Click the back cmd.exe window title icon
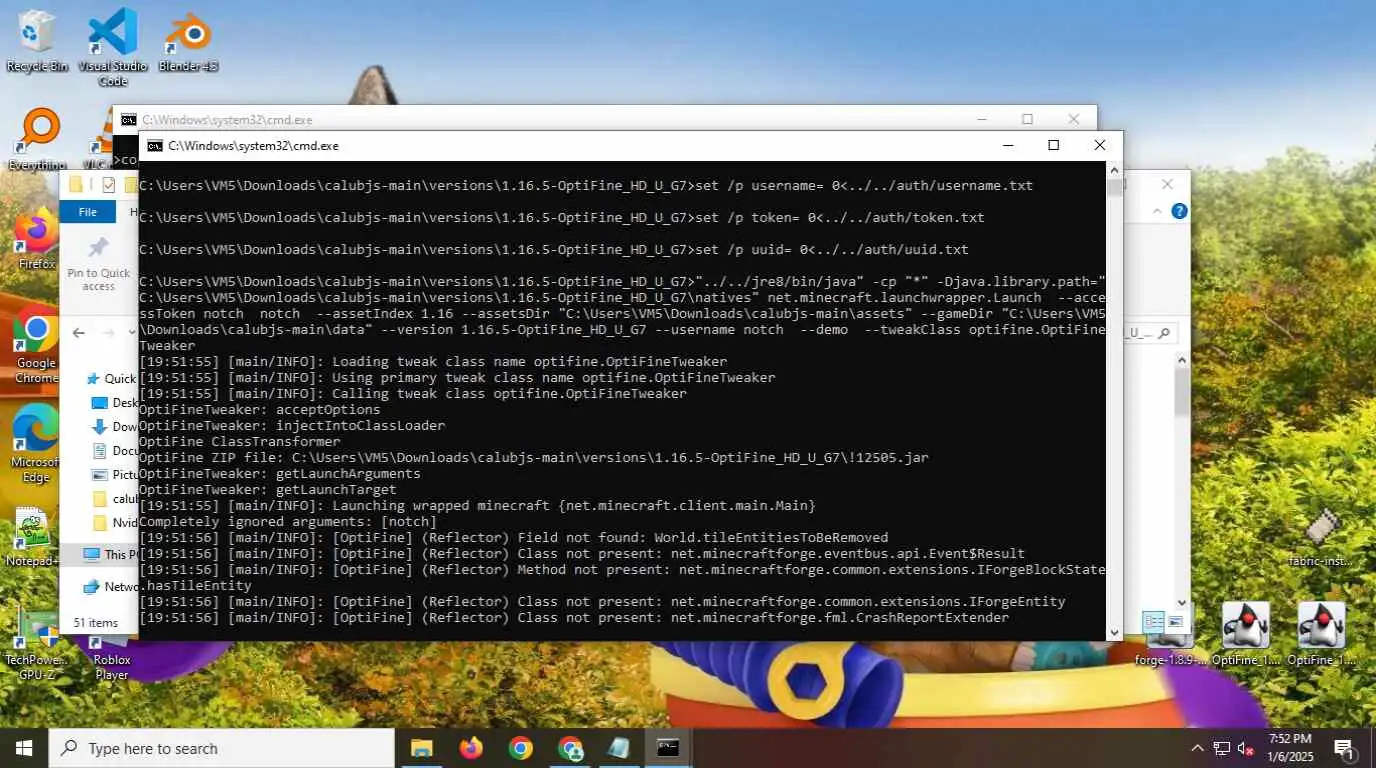The height and width of the screenshot is (768, 1376). tap(129, 119)
